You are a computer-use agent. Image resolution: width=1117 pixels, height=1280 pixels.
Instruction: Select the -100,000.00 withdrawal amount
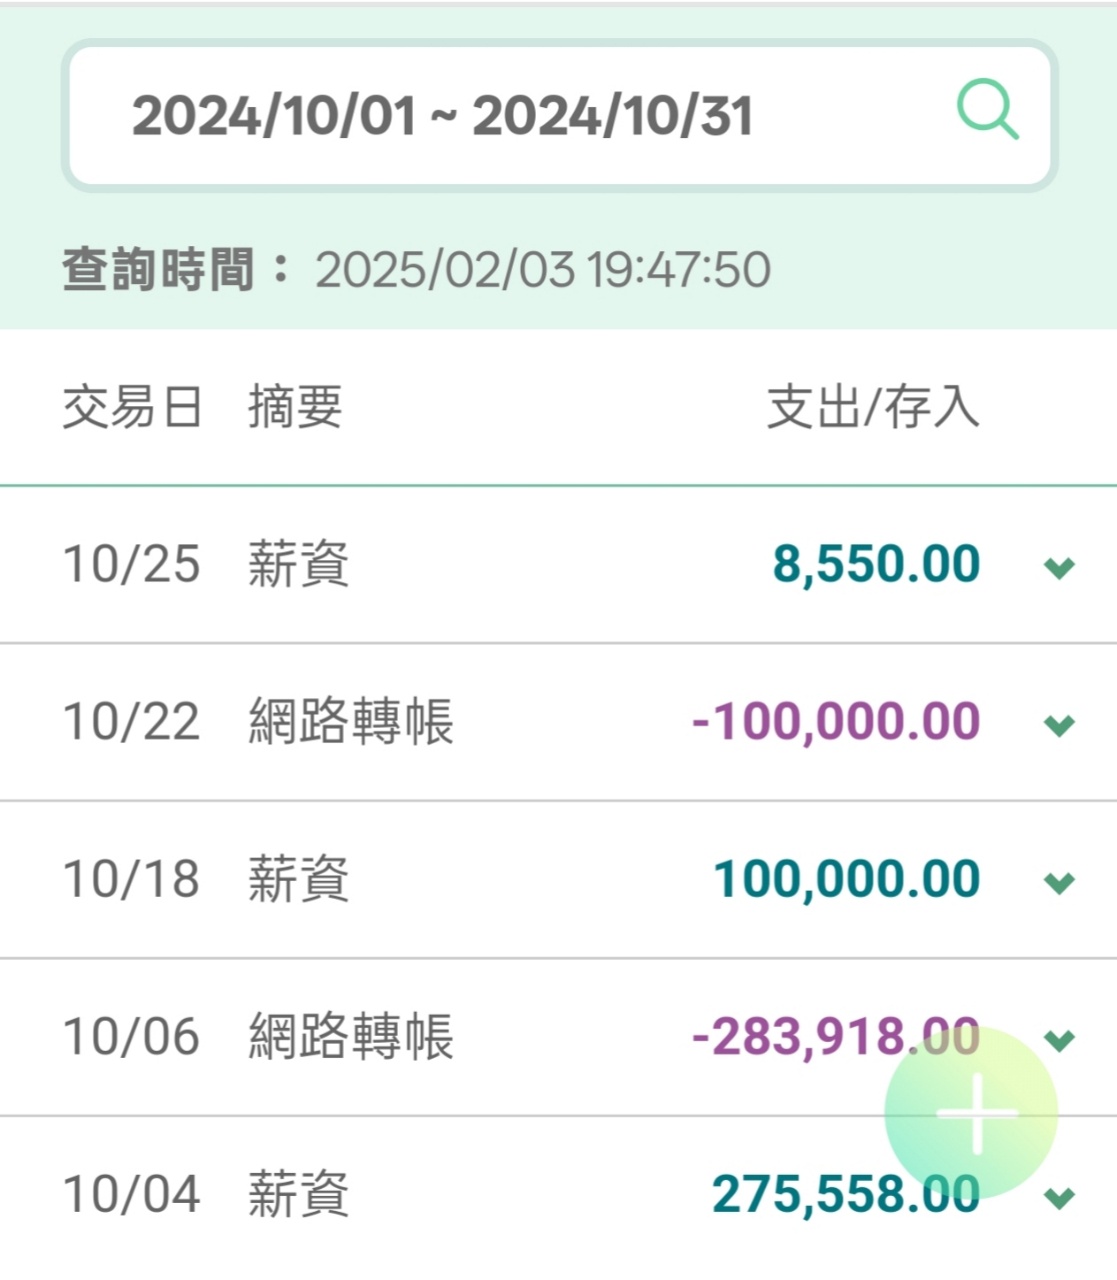[x=836, y=722]
